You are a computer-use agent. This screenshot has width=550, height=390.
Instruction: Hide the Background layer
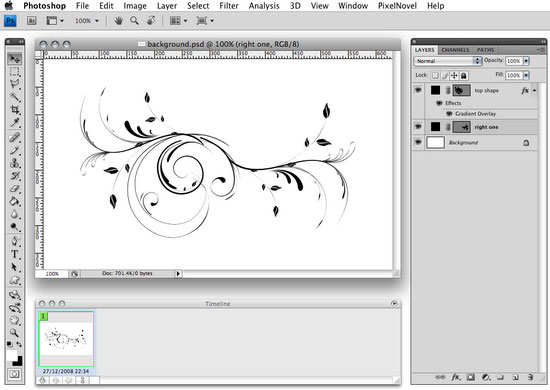[x=418, y=142]
